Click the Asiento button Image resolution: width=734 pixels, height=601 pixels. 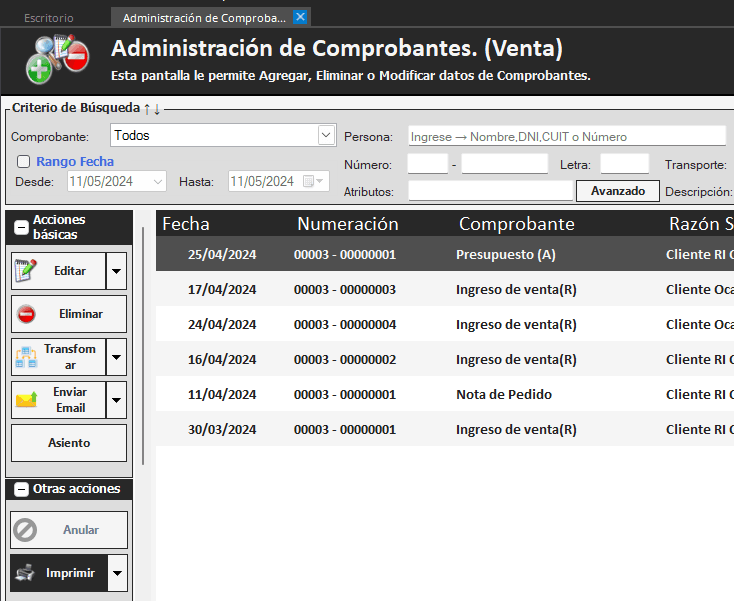[x=69, y=443]
